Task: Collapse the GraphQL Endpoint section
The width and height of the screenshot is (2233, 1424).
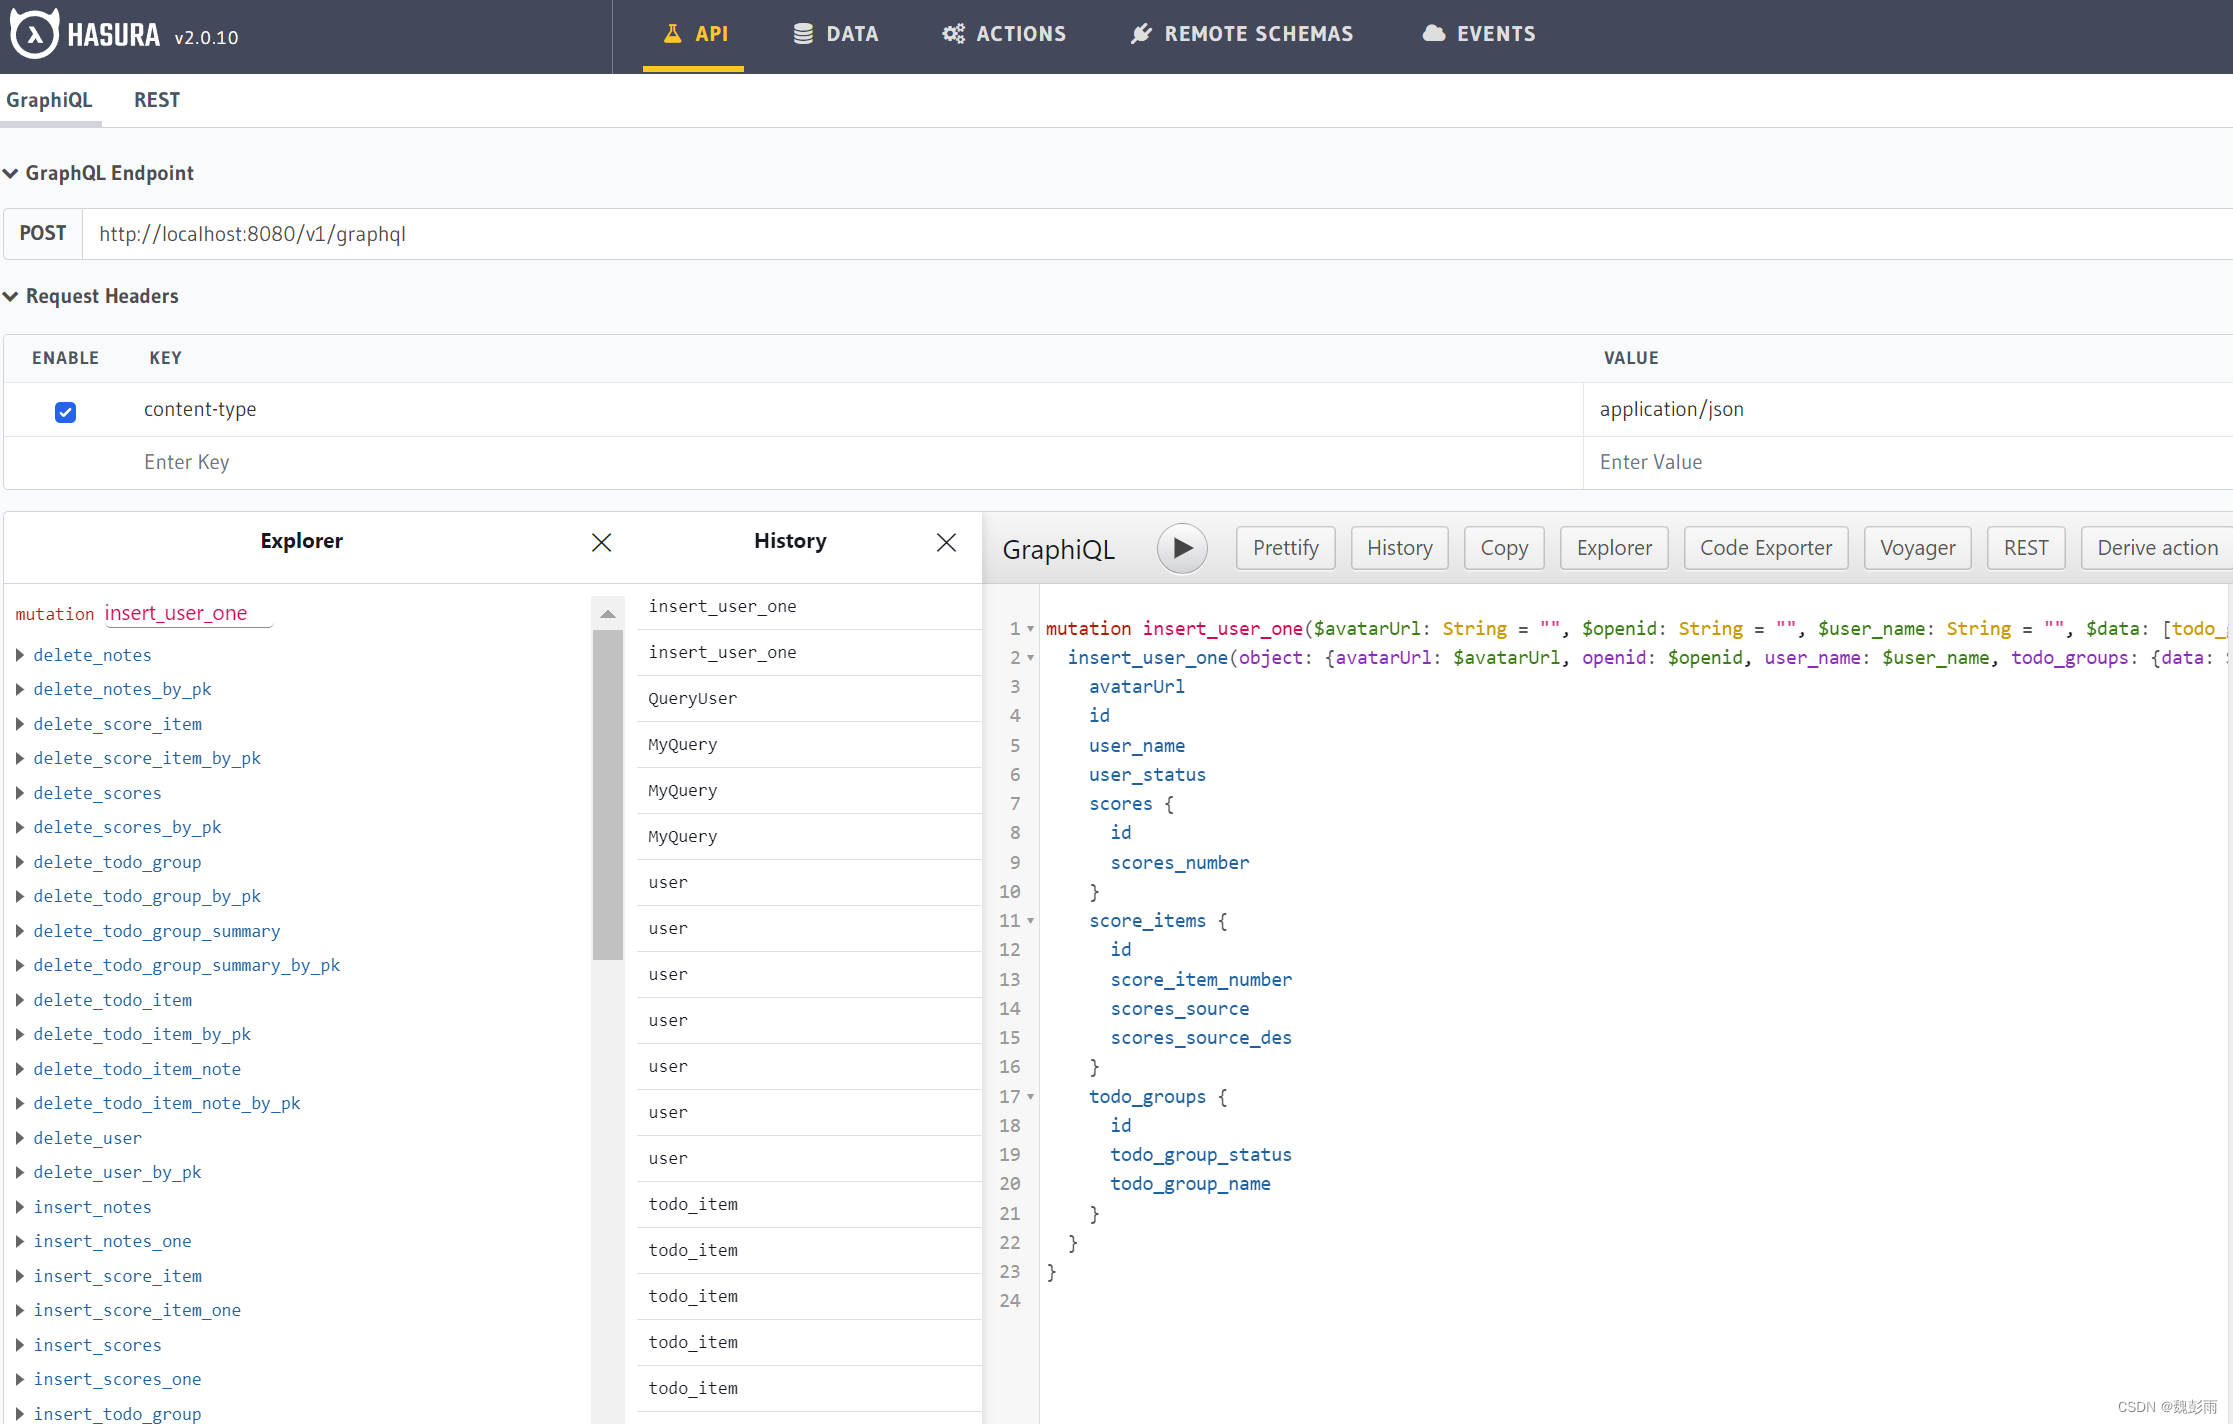Action: (x=10, y=172)
